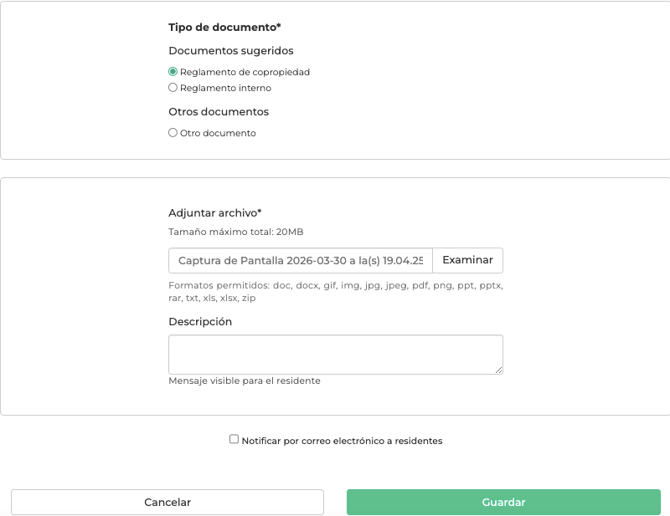This screenshot has width=670, height=516.
Task: Click the Reglamento interno label text
Action: click(x=226, y=88)
